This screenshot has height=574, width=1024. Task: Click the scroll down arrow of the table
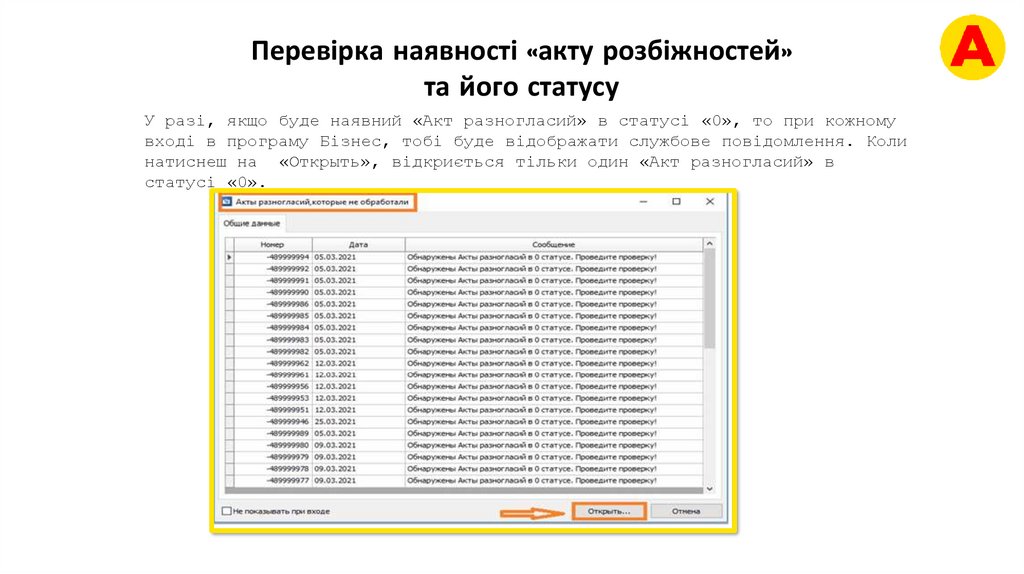(x=709, y=488)
